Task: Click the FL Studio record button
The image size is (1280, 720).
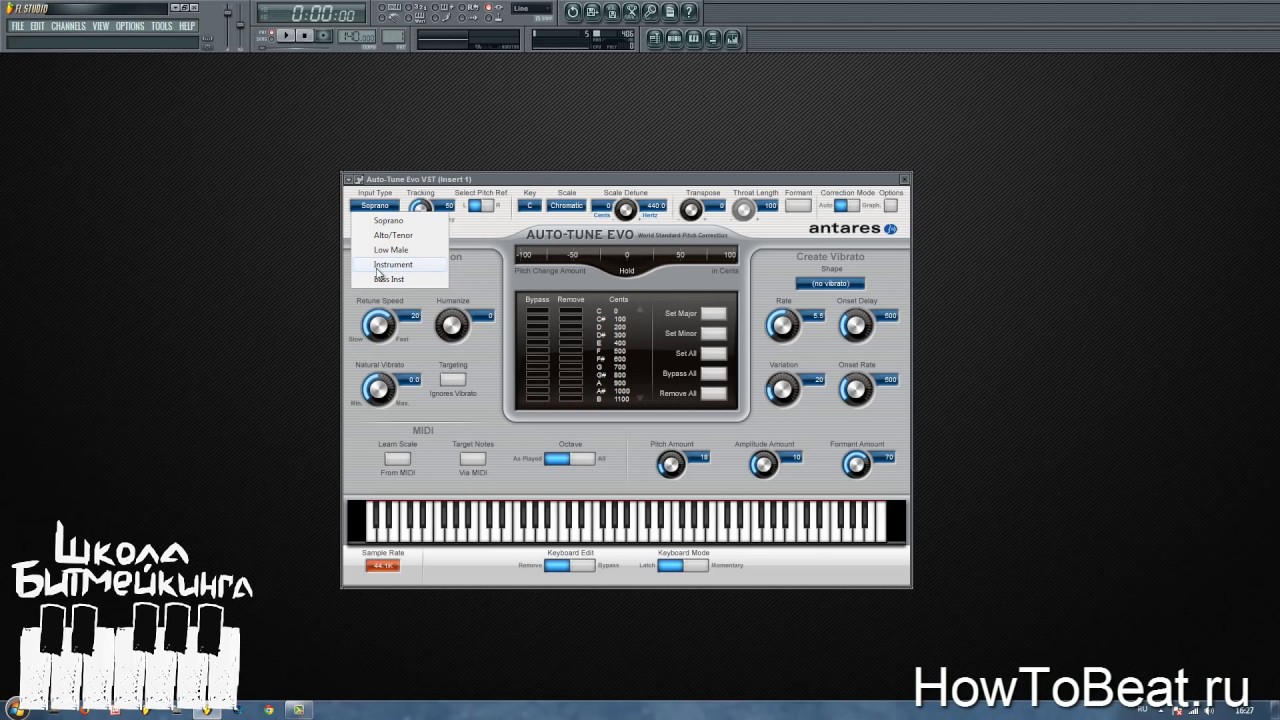Action: click(323, 36)
